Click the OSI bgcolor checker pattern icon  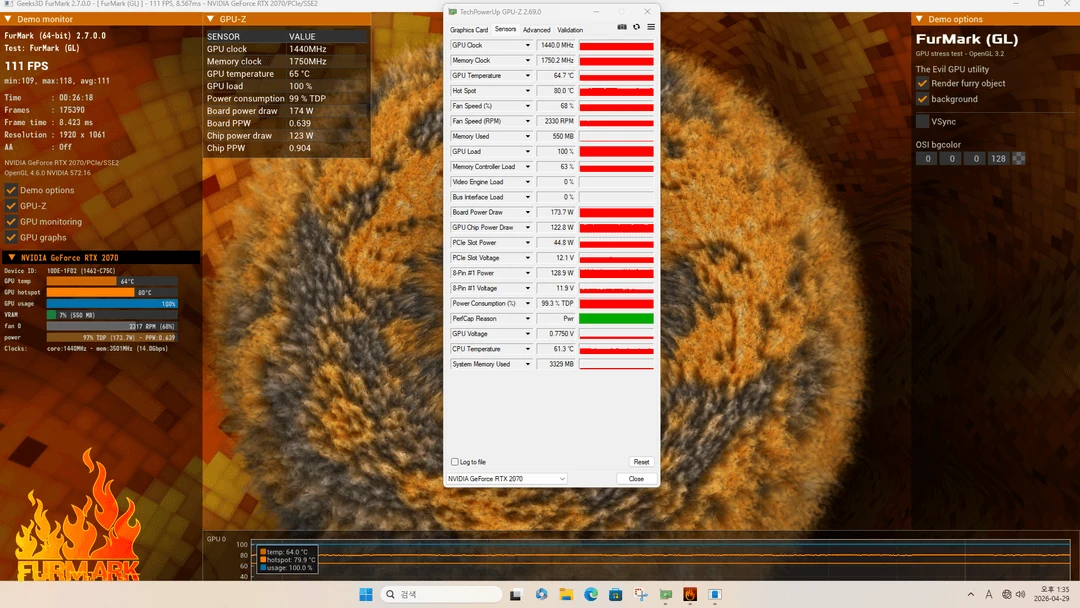[1019, 158]
